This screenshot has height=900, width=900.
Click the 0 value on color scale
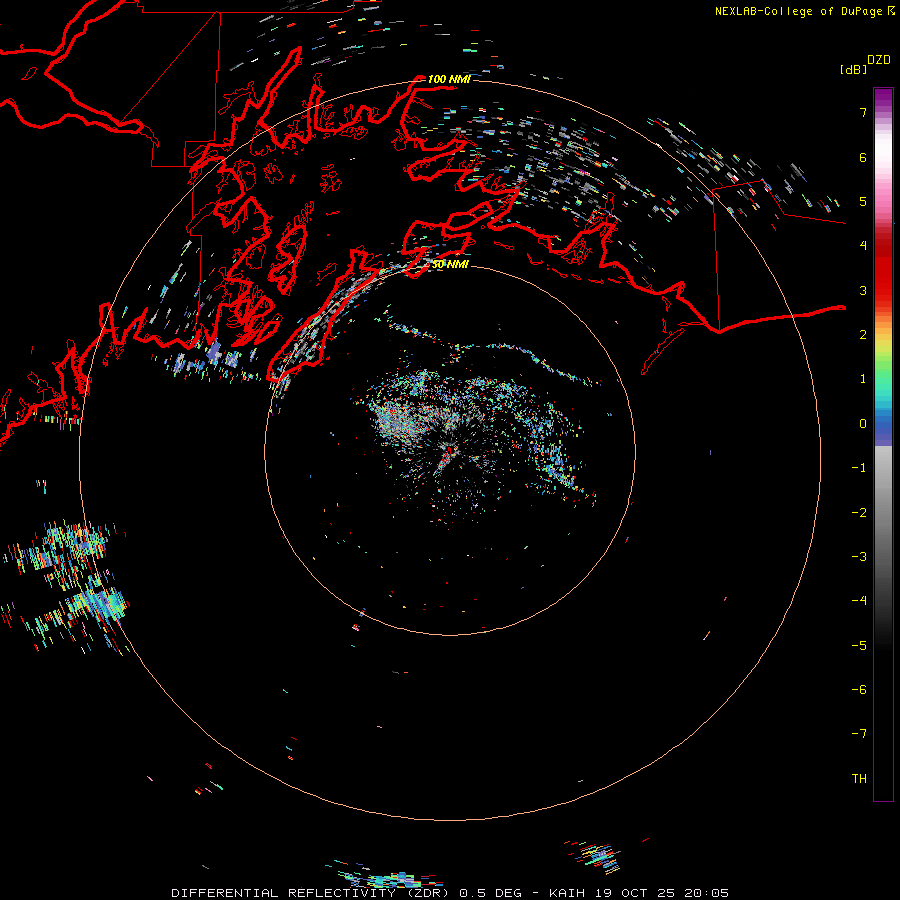coord(863,424)
